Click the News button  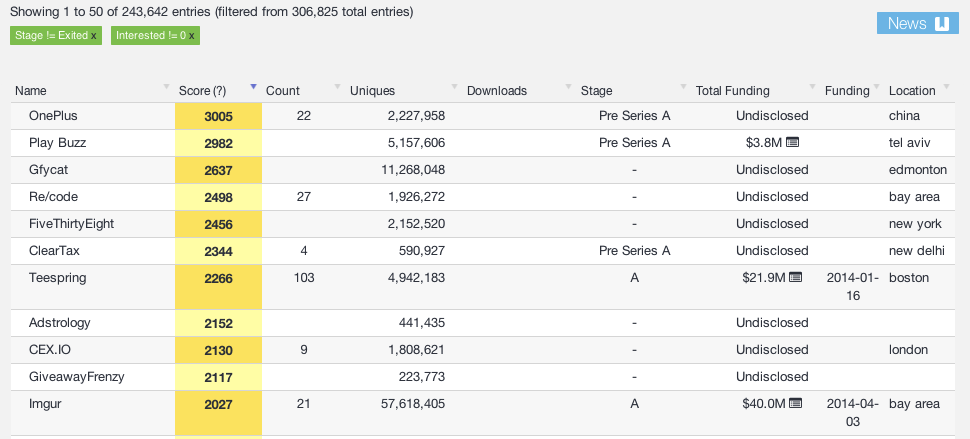pos(917,23)
